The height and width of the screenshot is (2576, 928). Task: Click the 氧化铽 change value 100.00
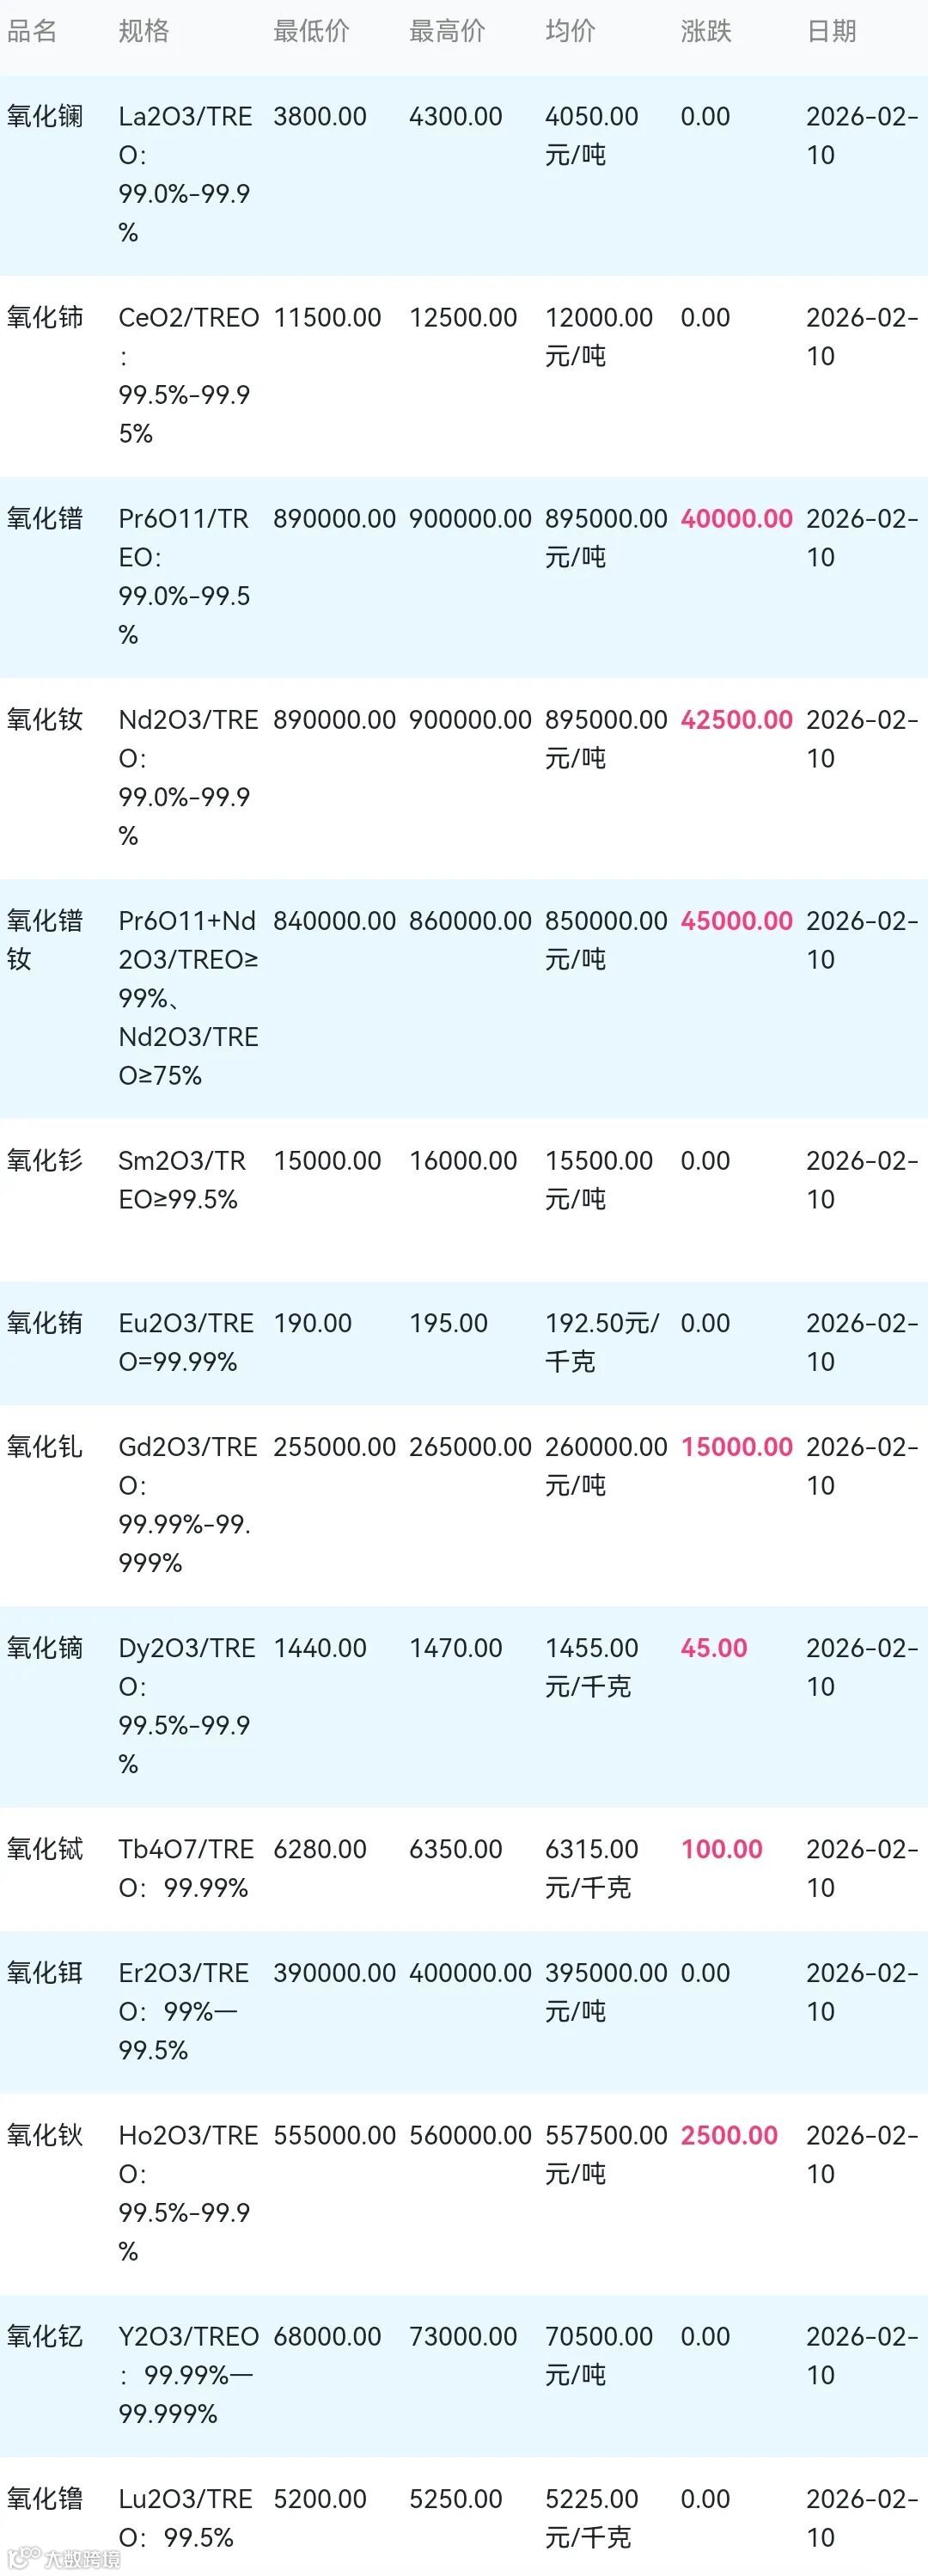721,1849
